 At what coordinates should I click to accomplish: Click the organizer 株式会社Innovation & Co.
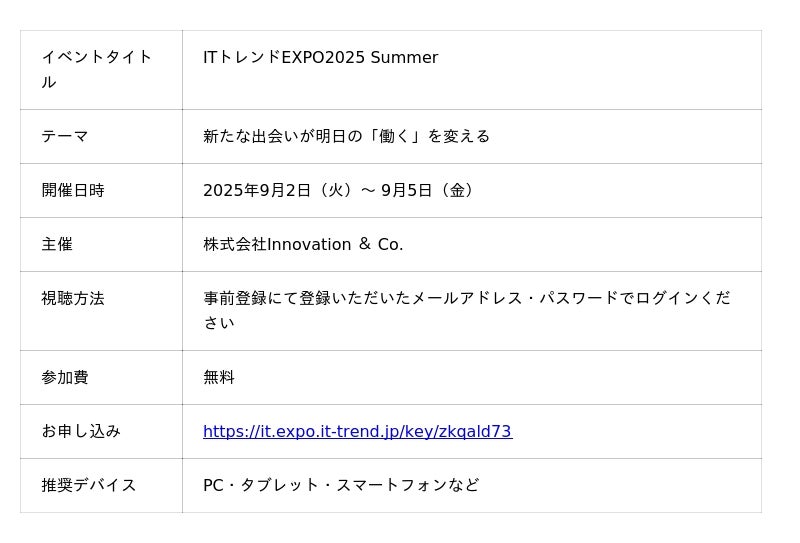tap(303, 244)
